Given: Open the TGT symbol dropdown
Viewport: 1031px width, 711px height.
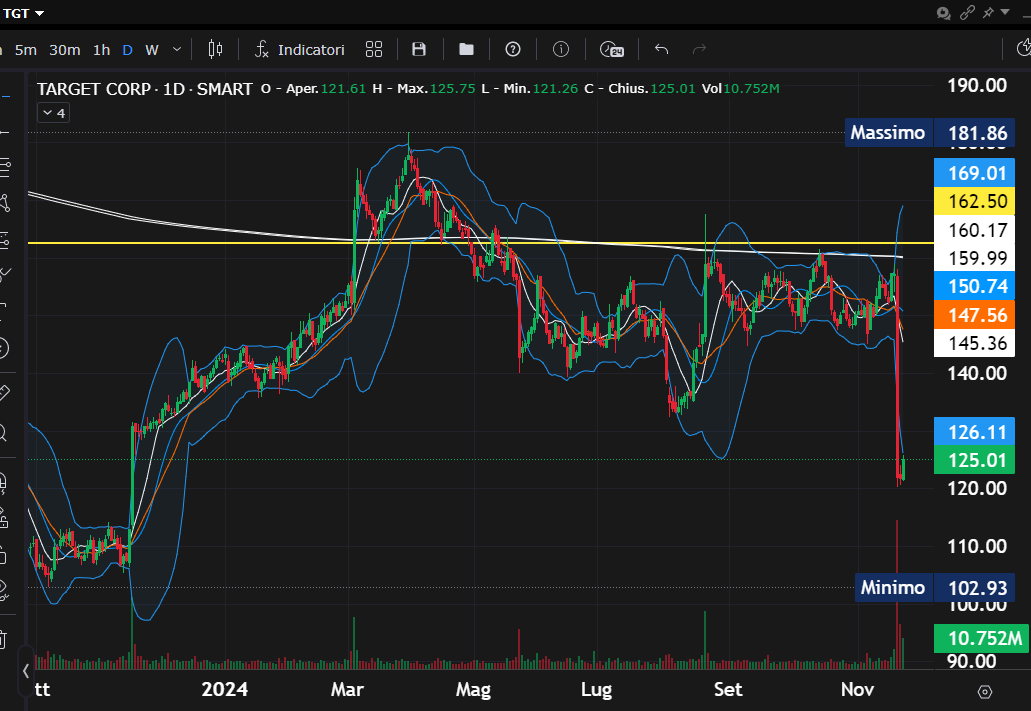Looking at the screenshot, I should (x=24, y=13).
